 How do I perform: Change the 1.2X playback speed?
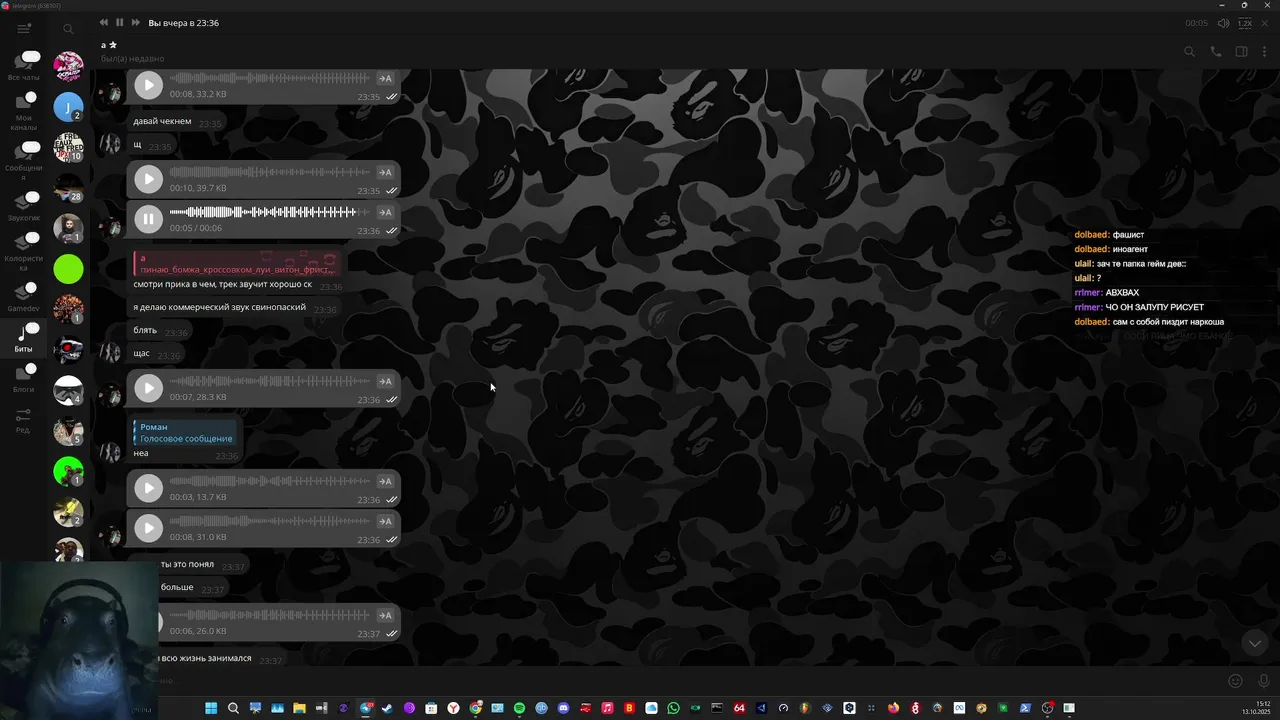(1245, 23)
